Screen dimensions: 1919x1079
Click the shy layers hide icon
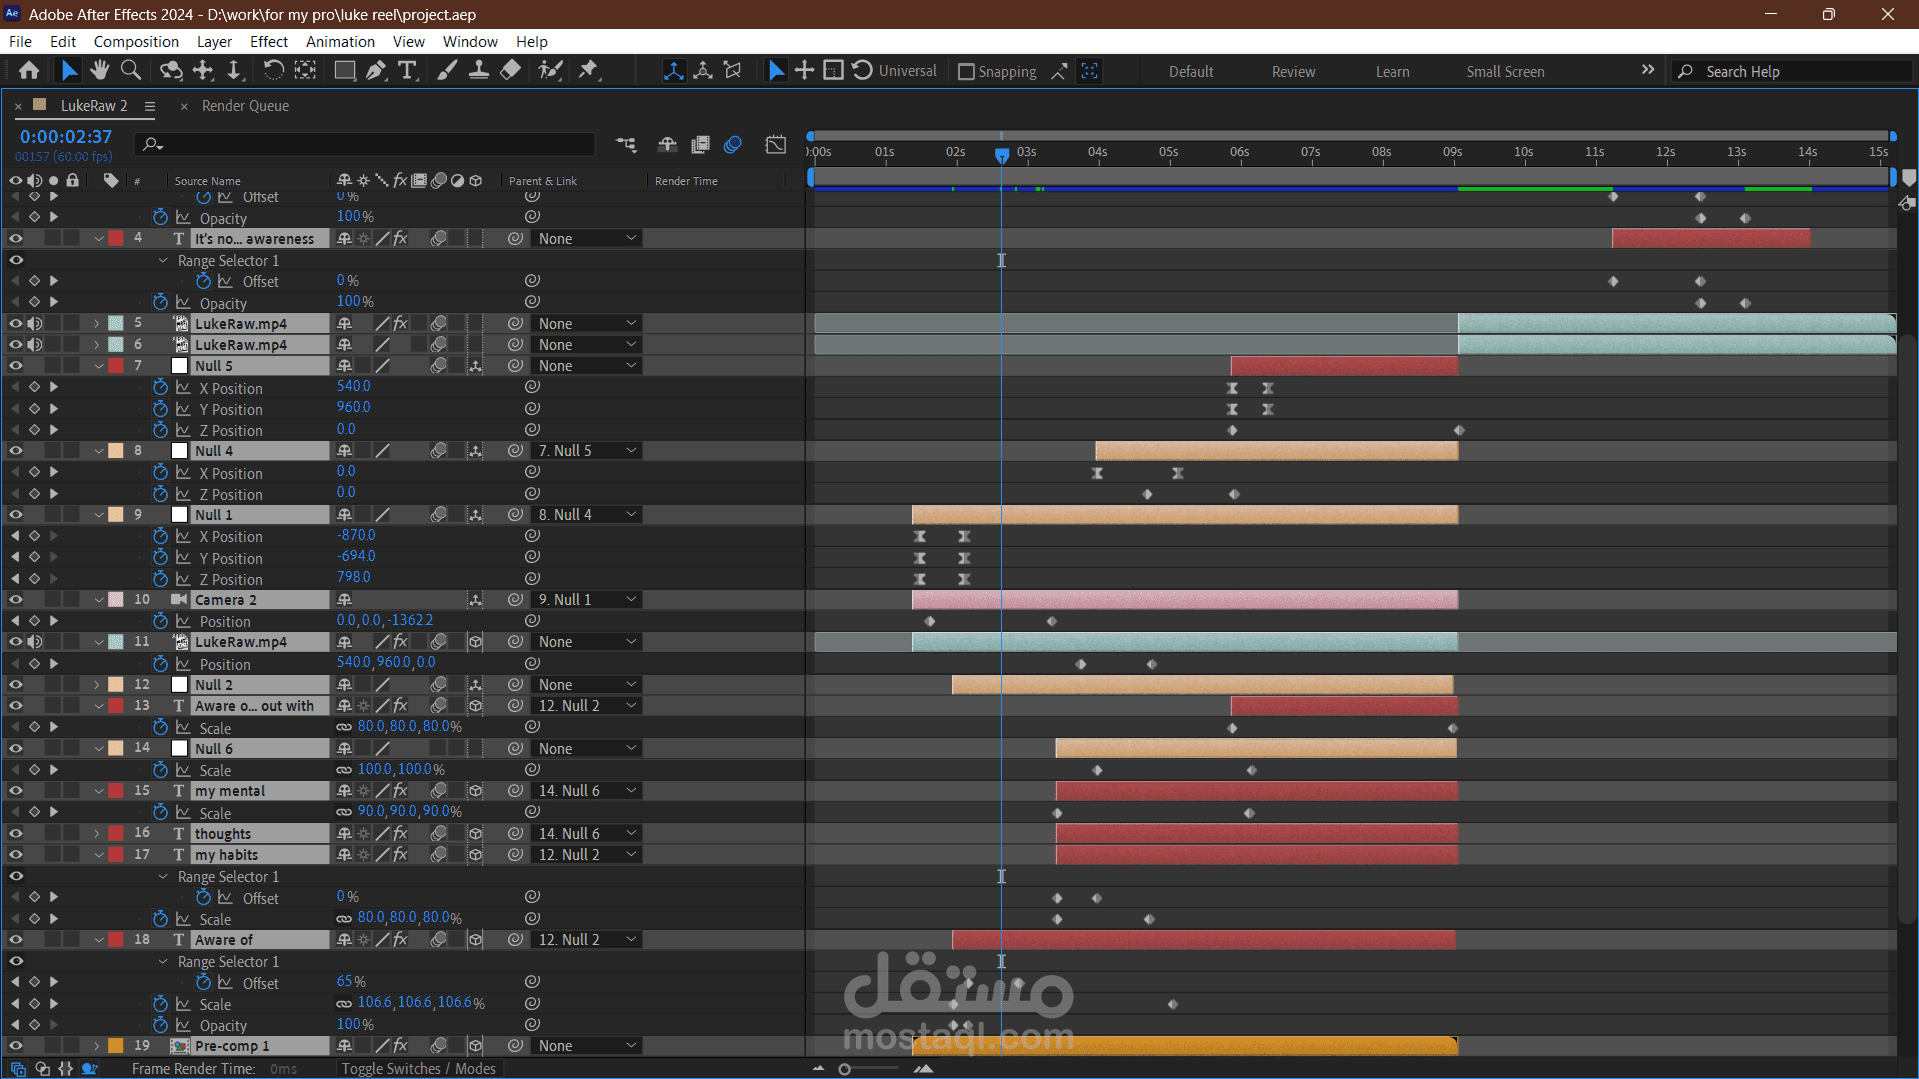coord(667,144)
